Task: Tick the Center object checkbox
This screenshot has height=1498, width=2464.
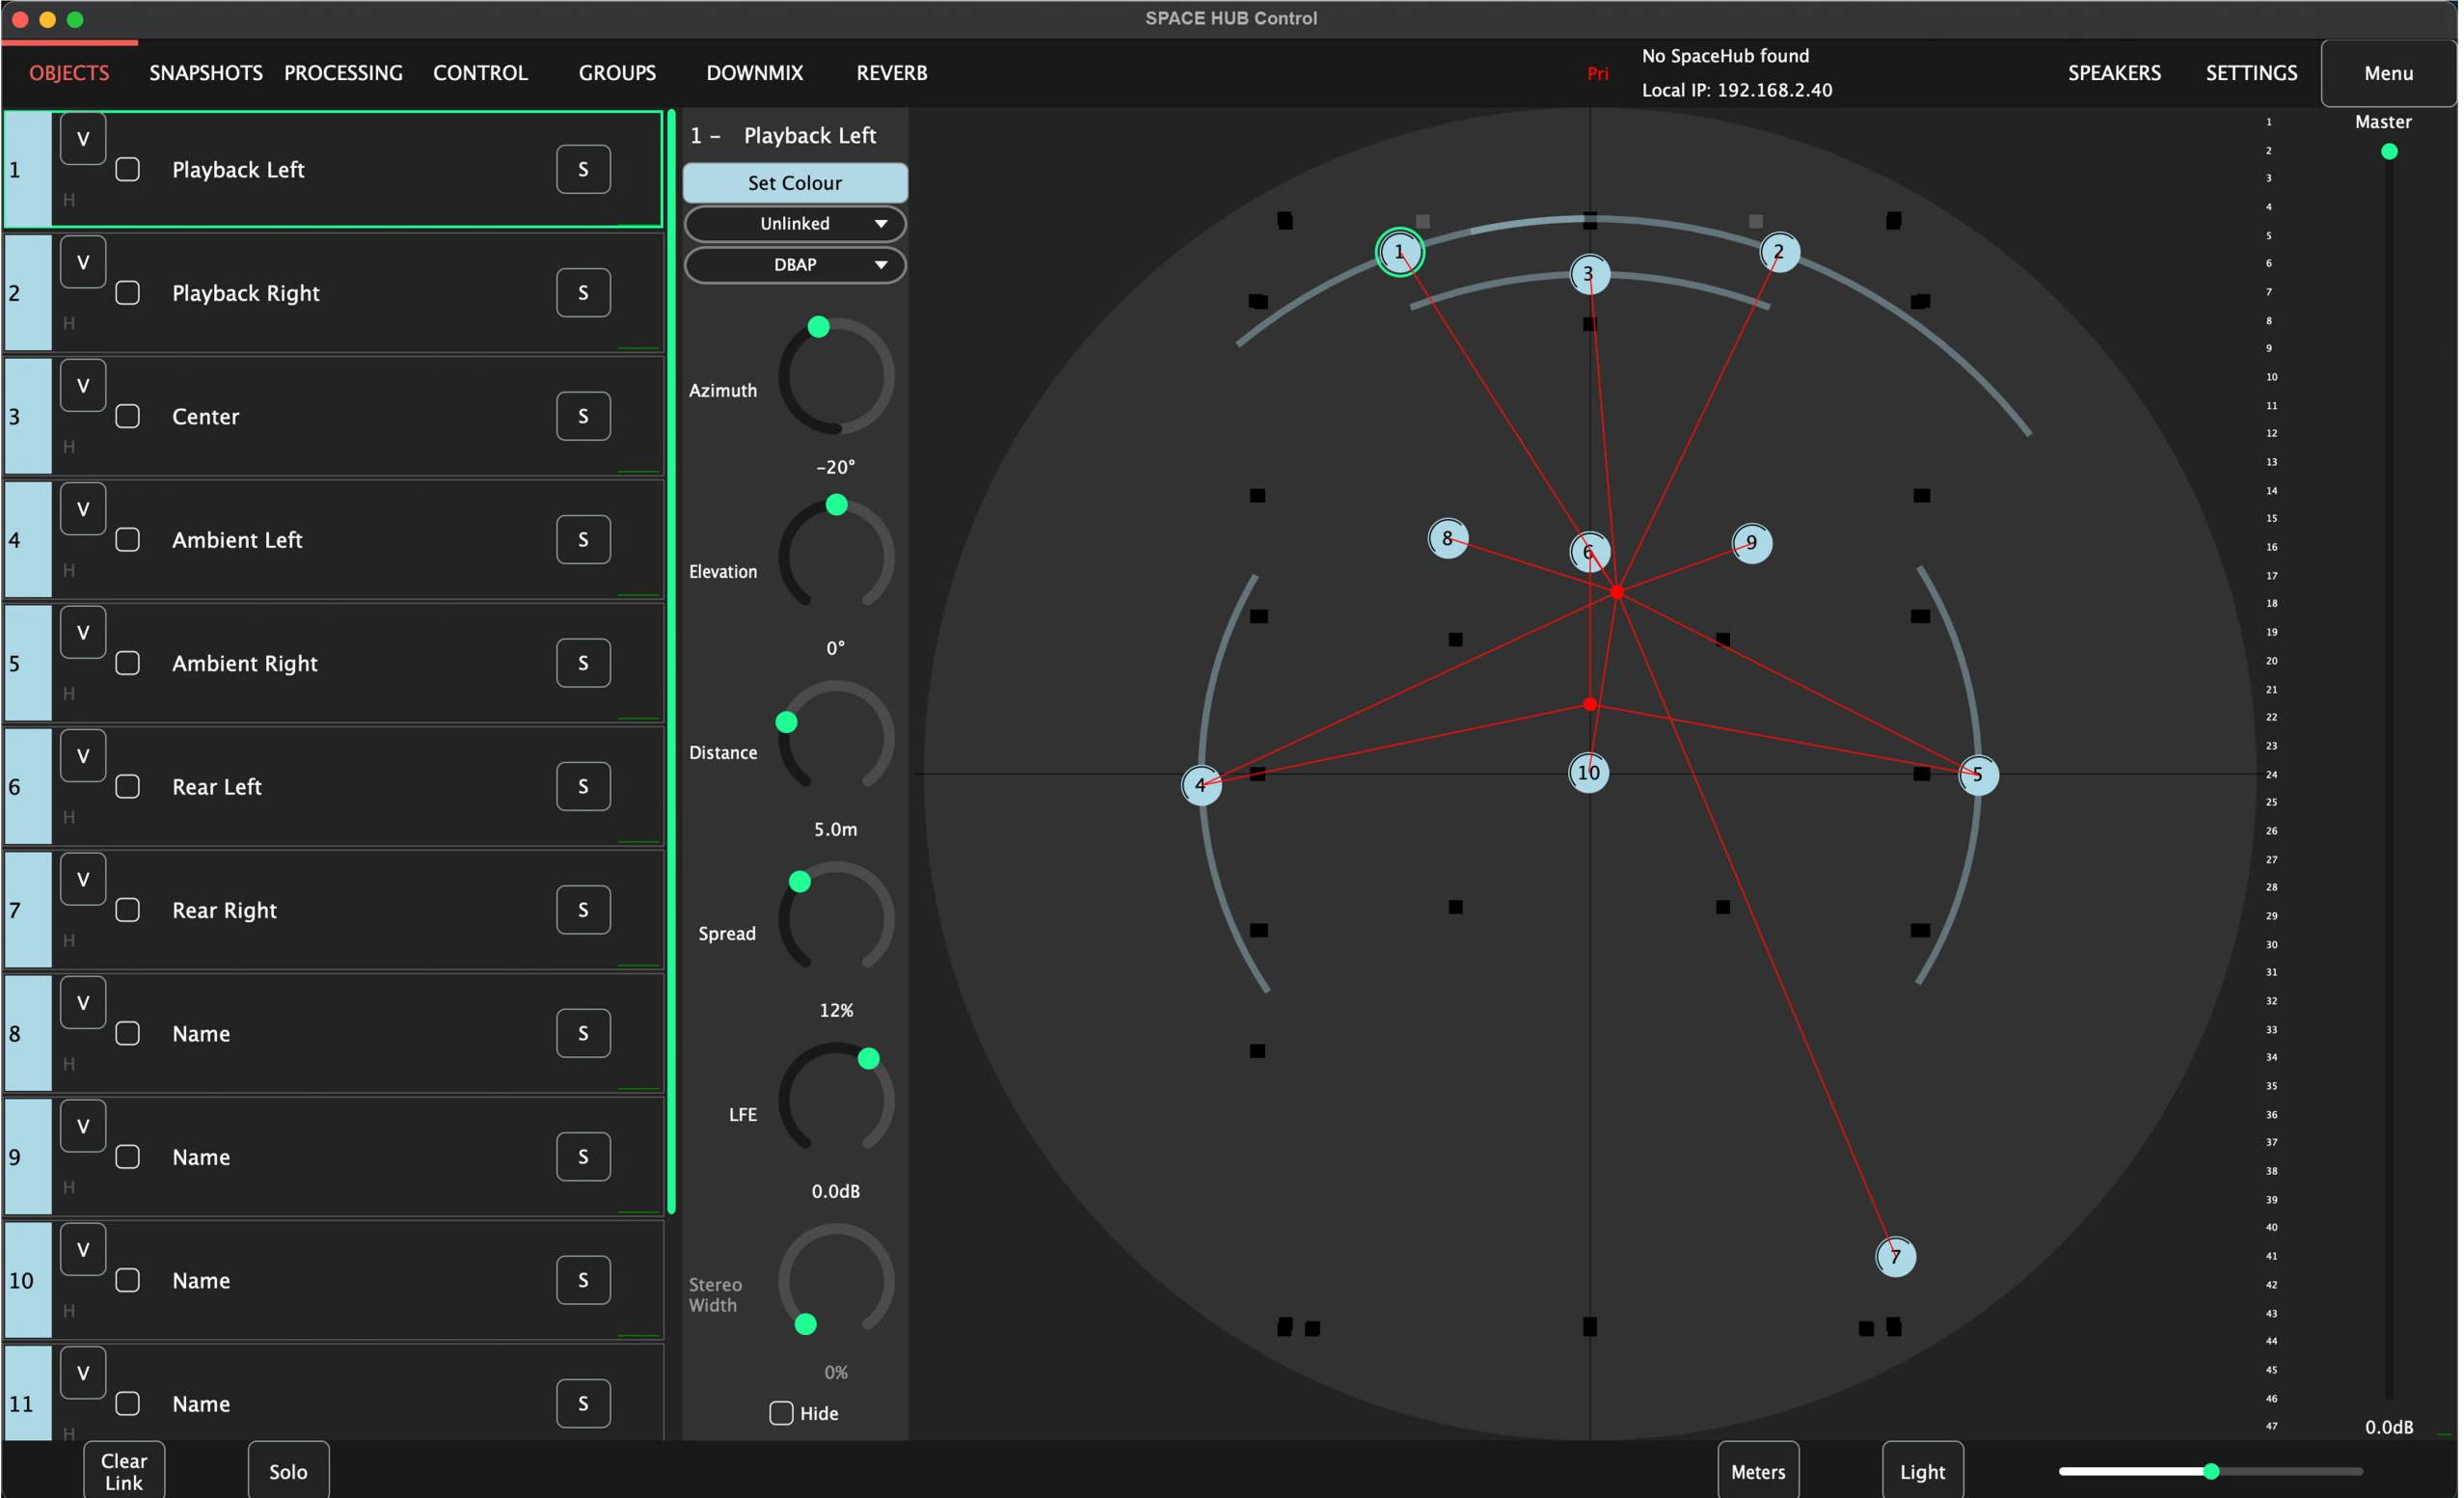Action: point(128,416)
